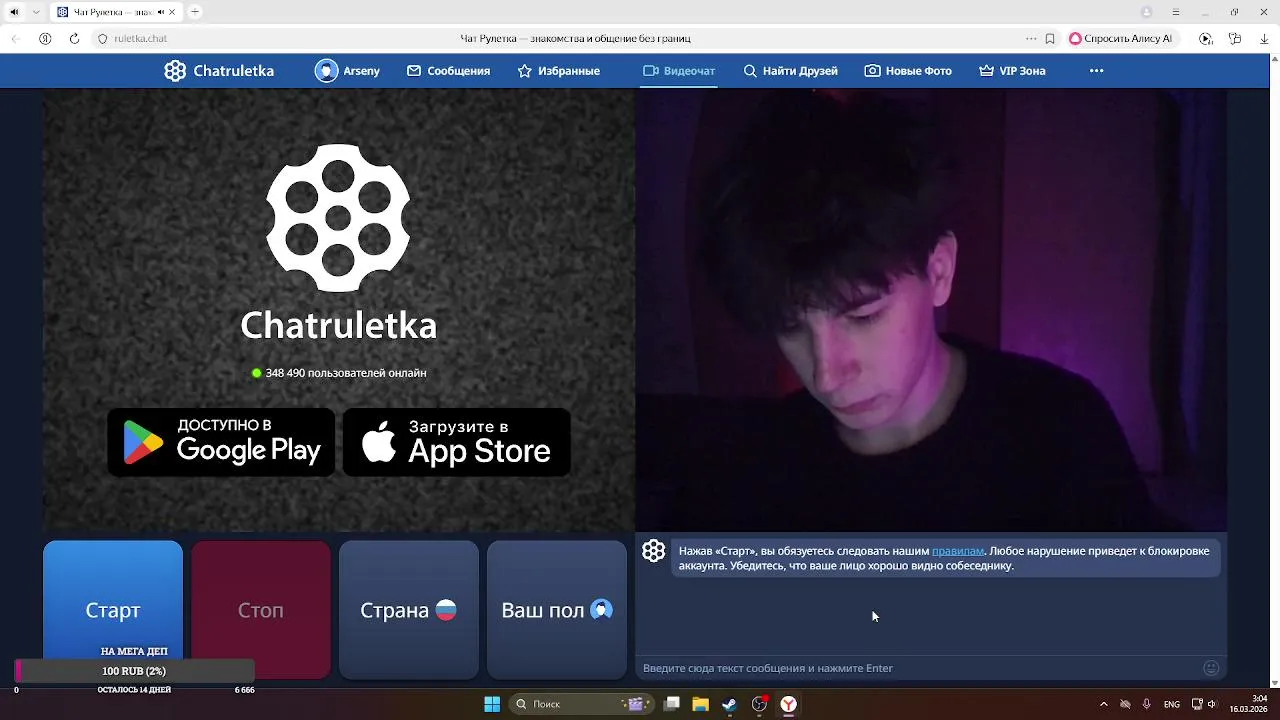Click the browser tab audio mute icon
This screenshot has height=720, width=1280.
coord(161,12)
